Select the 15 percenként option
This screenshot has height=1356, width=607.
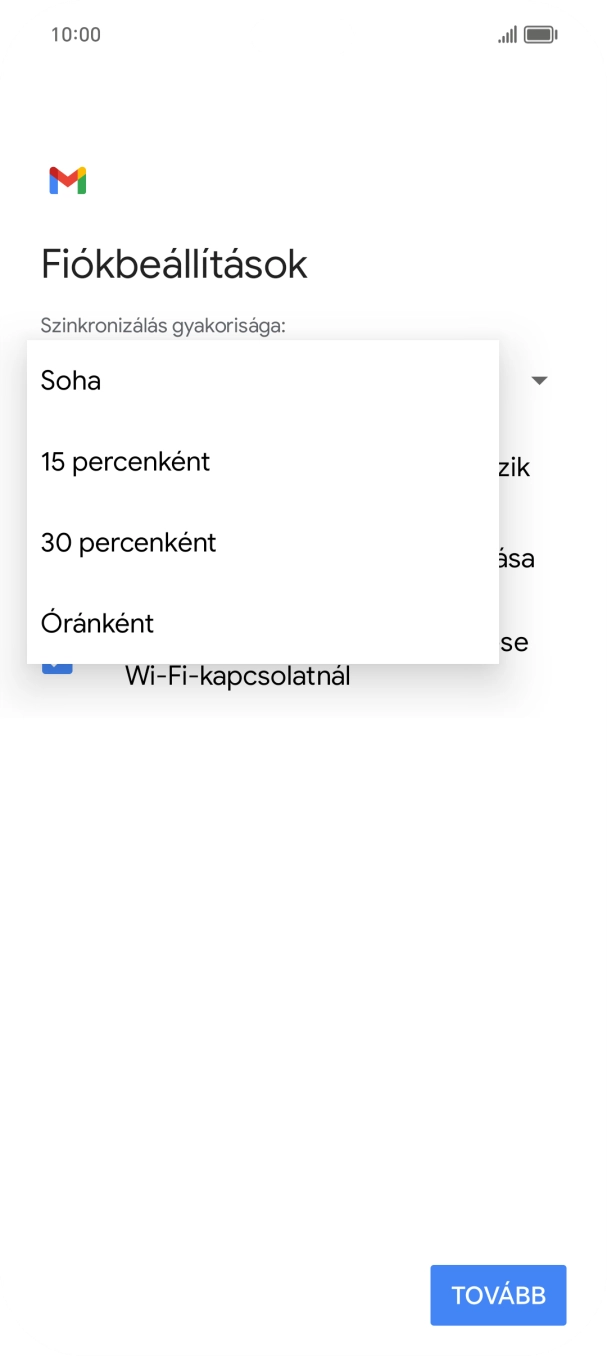coord(124,461)
